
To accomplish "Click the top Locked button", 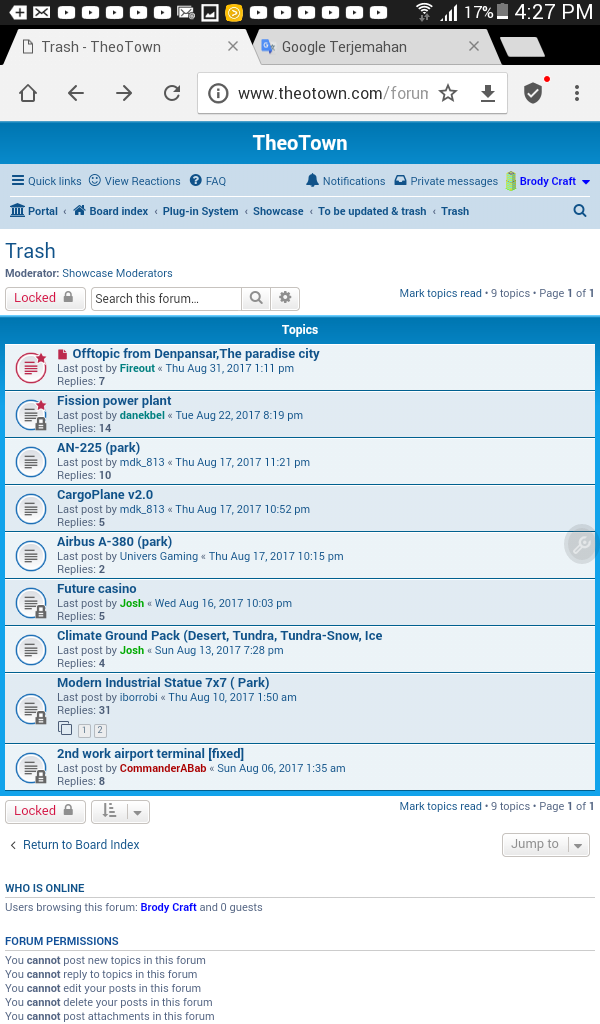I will (45, 298).
